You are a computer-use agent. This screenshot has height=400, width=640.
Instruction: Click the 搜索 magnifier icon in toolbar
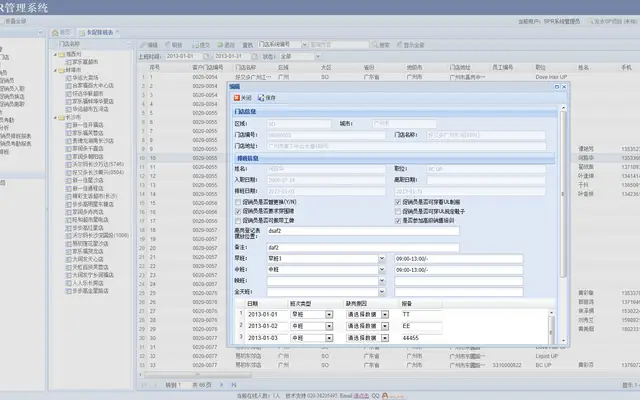[374, 44]
